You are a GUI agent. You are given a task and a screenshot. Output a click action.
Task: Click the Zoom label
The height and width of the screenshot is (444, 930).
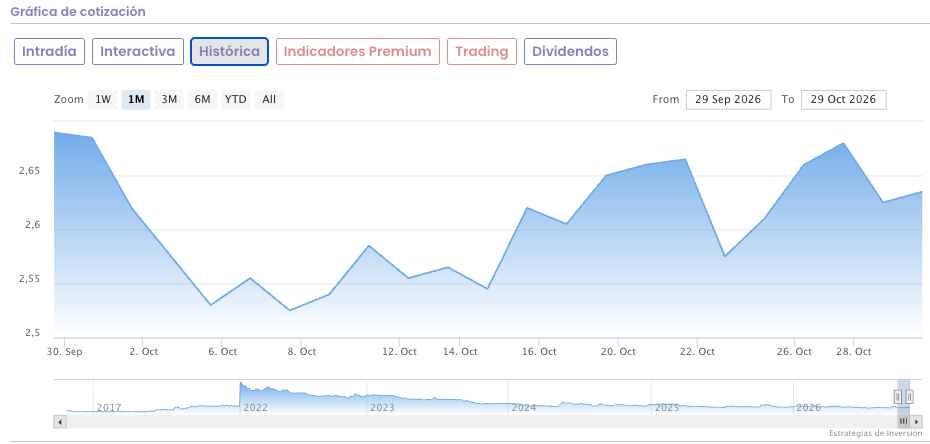click(69, 100)
